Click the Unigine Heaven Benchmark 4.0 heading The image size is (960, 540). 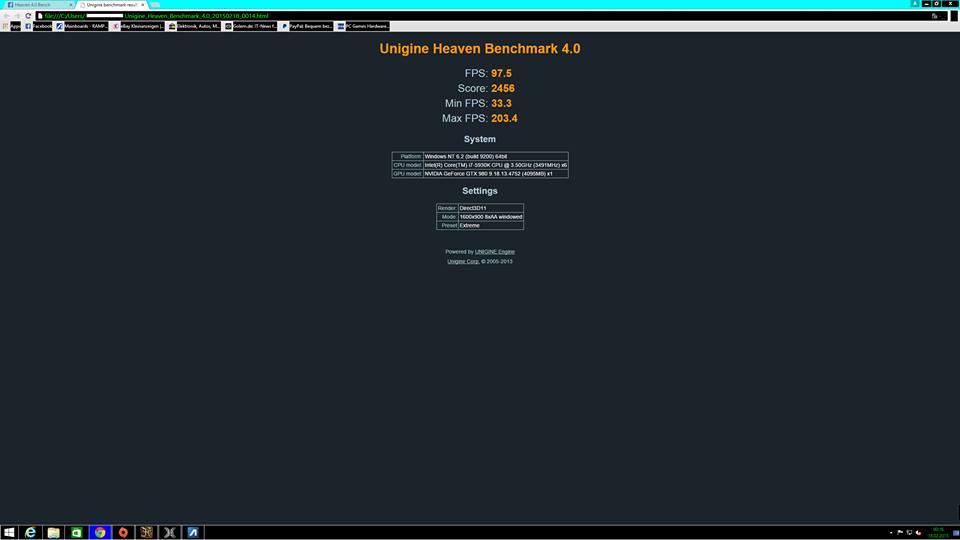tap(480, 49)
